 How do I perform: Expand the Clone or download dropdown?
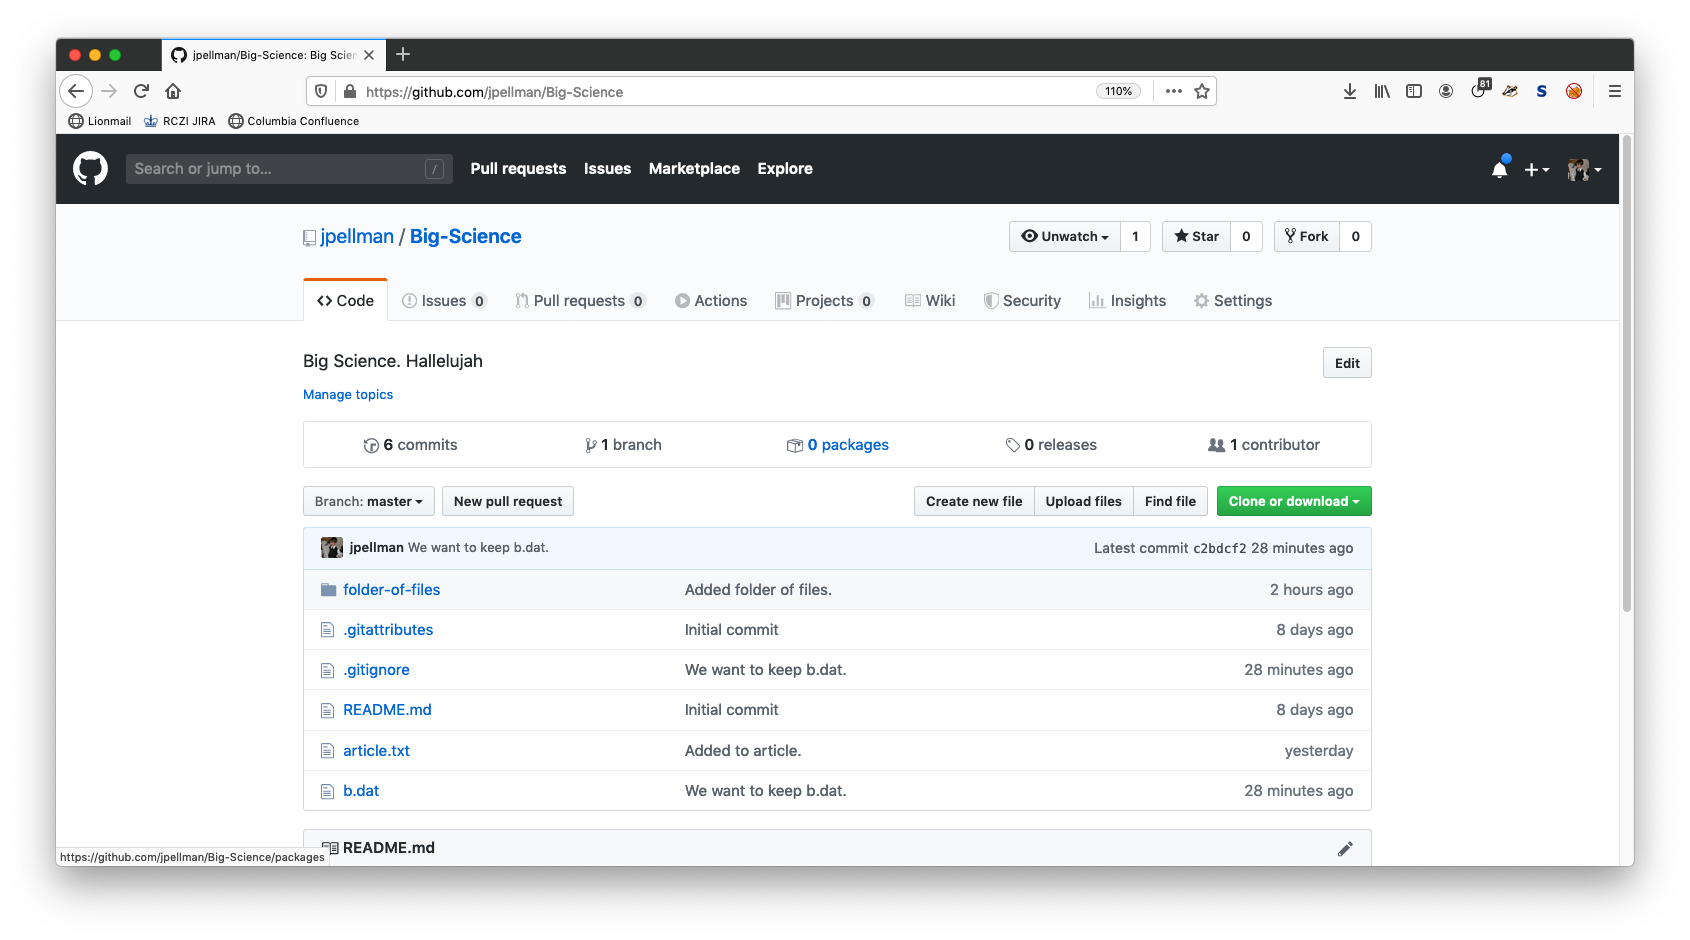pyautogui.click(x=1294, y=502)
